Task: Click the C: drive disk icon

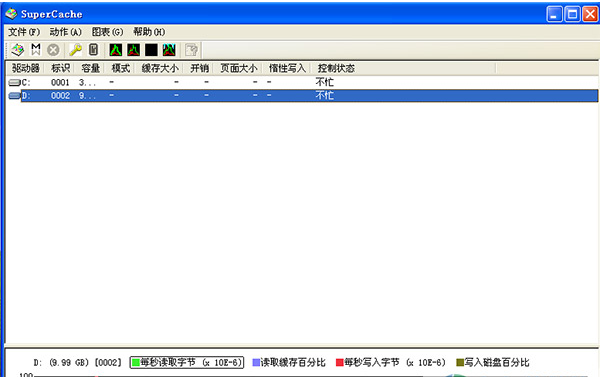Action: [14, 82]
